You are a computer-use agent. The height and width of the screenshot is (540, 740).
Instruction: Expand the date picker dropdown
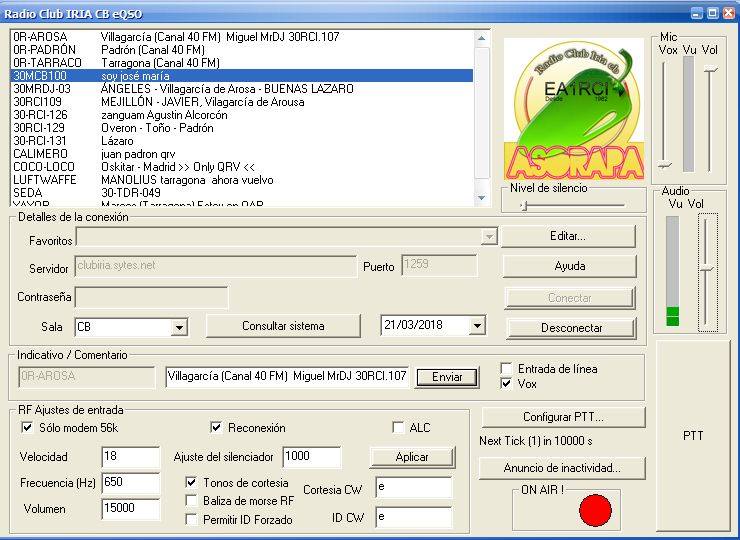coord(477,326)
